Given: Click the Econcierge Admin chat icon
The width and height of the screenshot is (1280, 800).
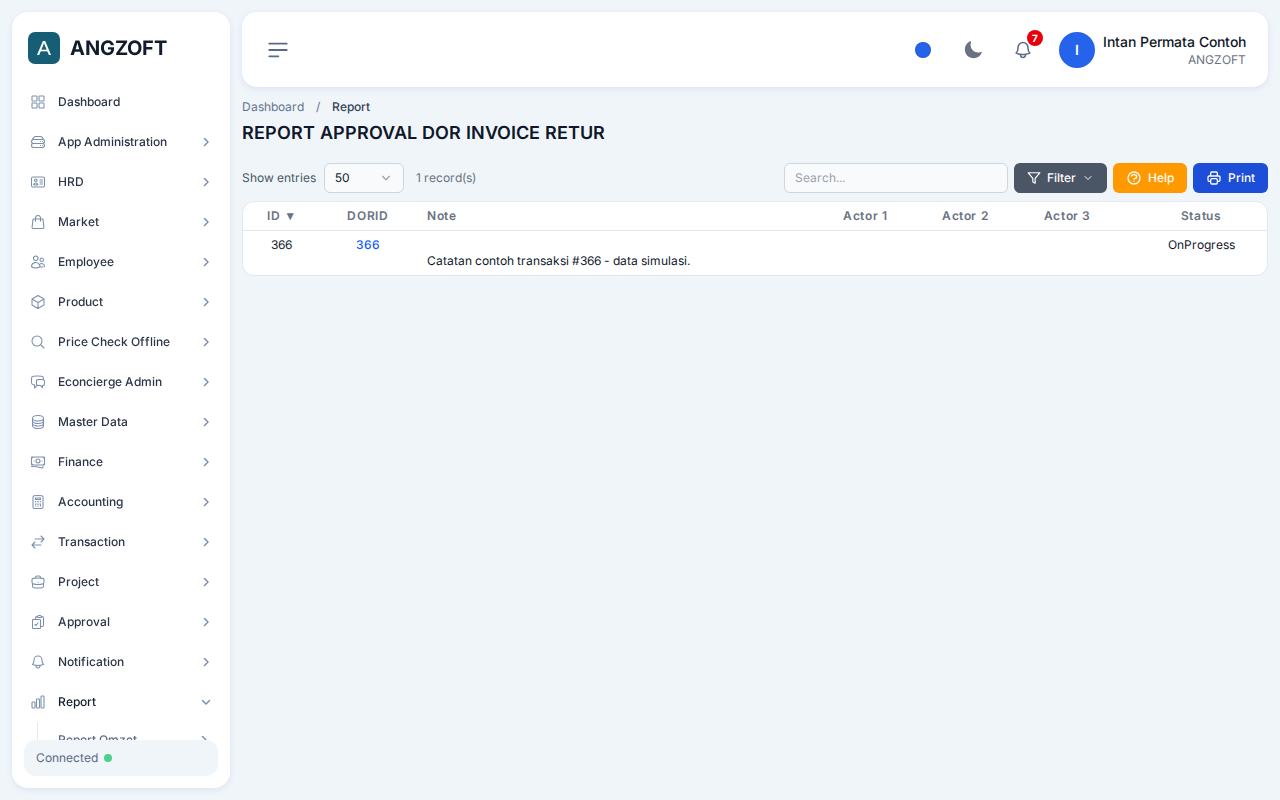Looking at the screenshot, I should tap(38, 382).
